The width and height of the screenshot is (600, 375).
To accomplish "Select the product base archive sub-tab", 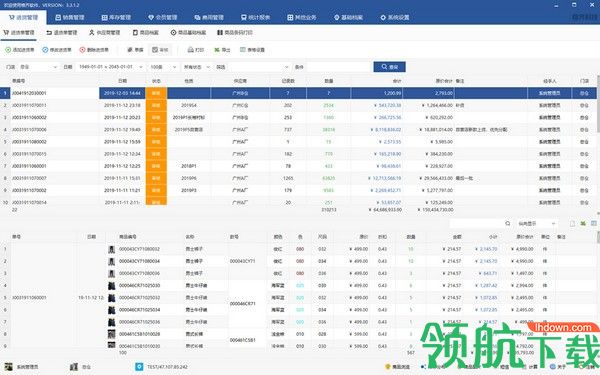I will 188,33.
